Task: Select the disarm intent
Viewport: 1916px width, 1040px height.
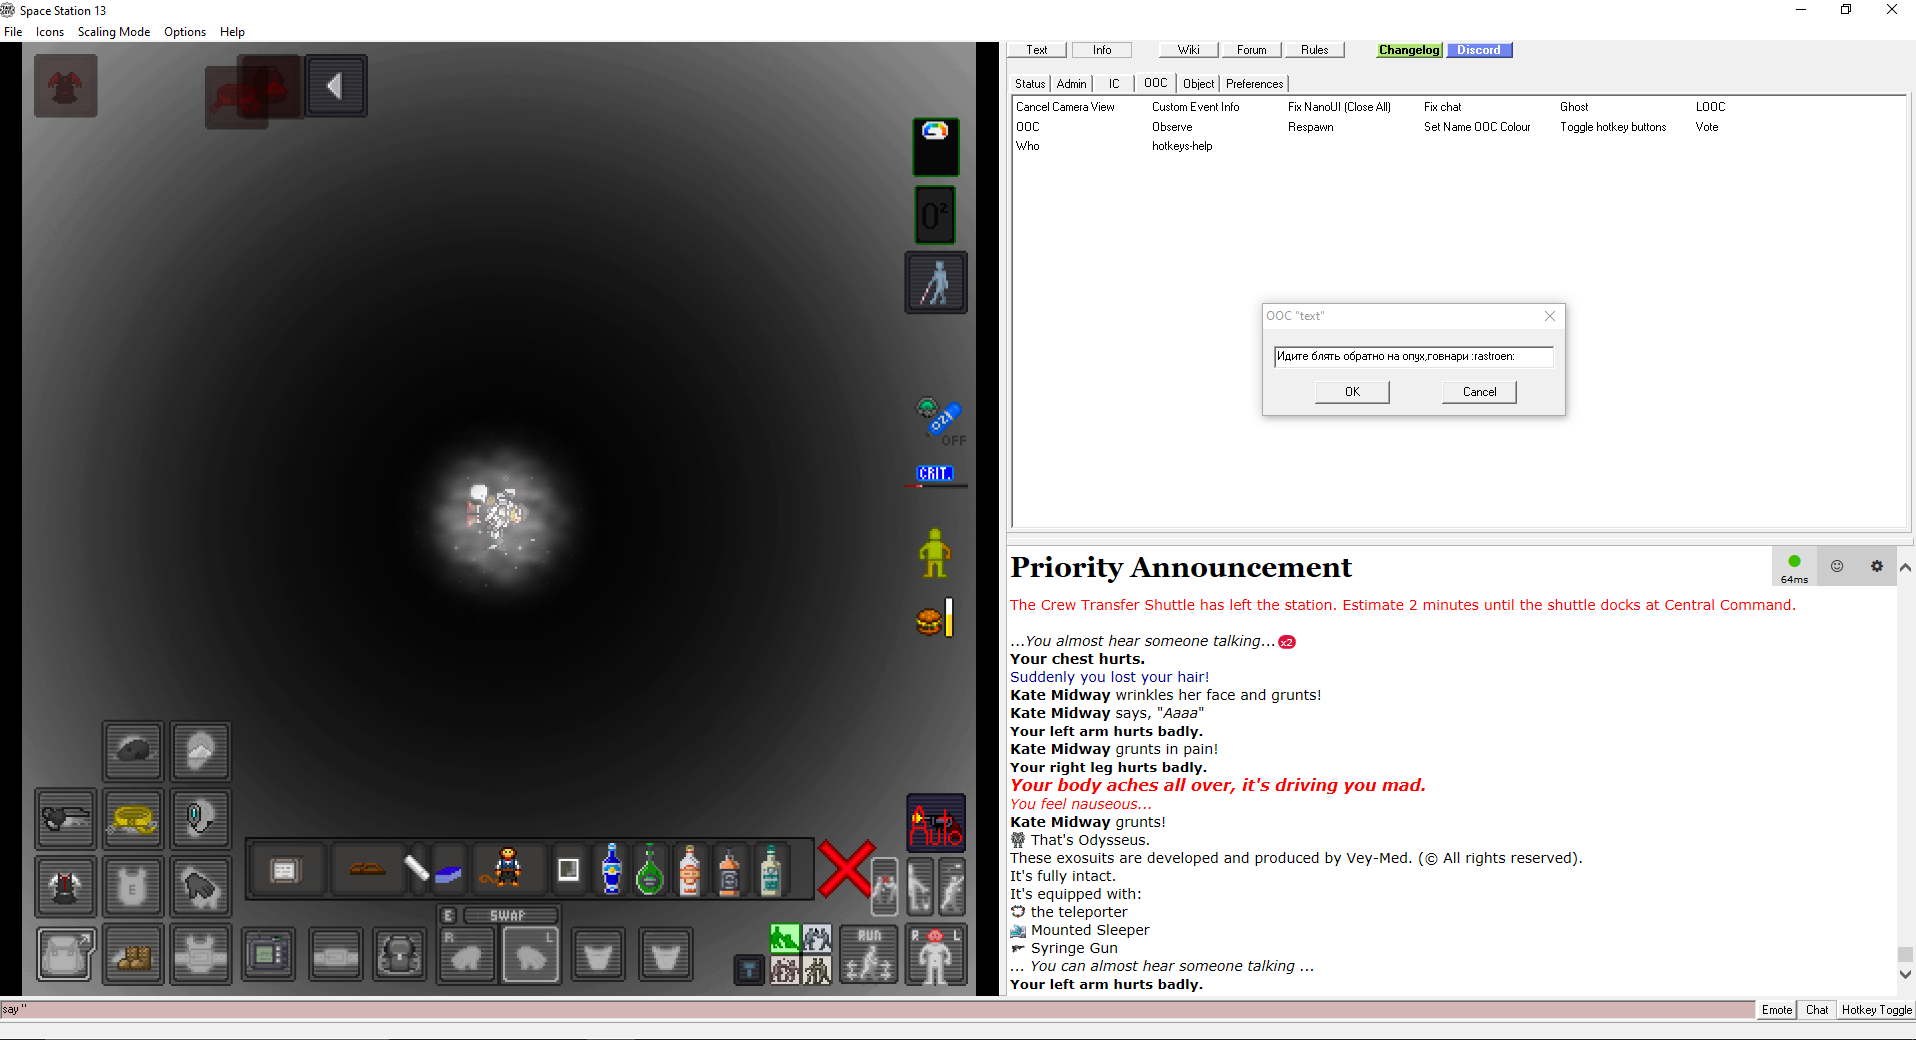Action: [x=817, y=938]
